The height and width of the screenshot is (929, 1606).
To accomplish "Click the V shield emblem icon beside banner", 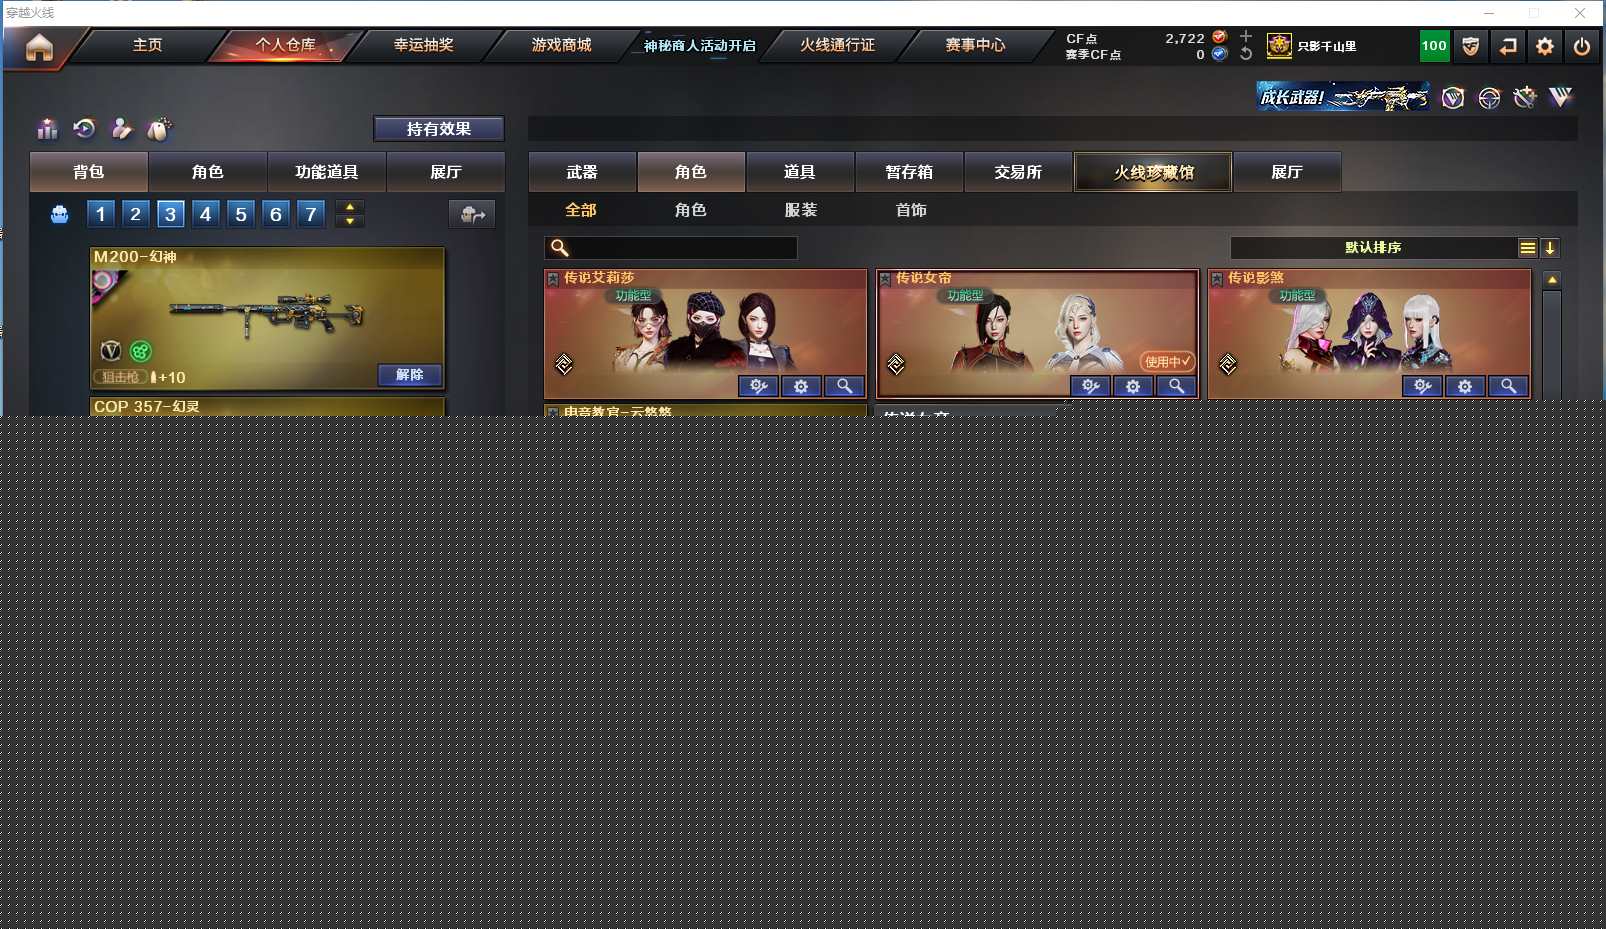I will click(1453, 97).
